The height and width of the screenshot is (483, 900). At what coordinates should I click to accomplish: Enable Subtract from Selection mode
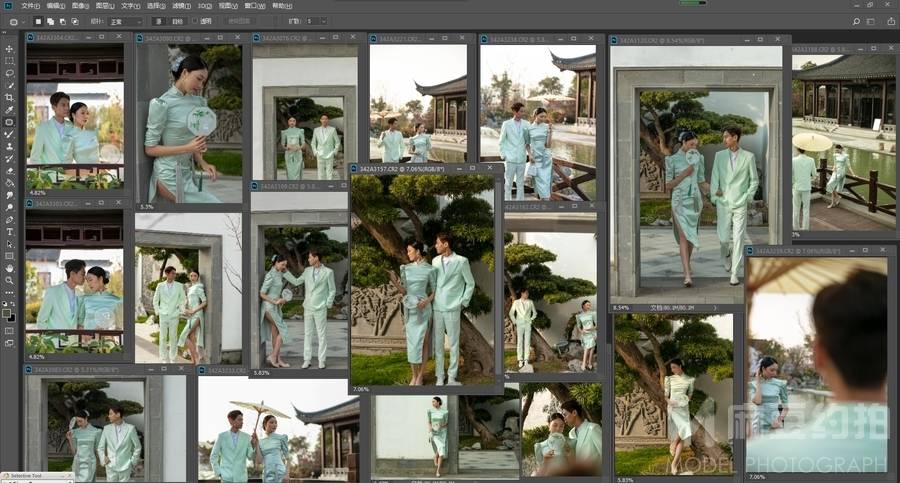(63, 21)
